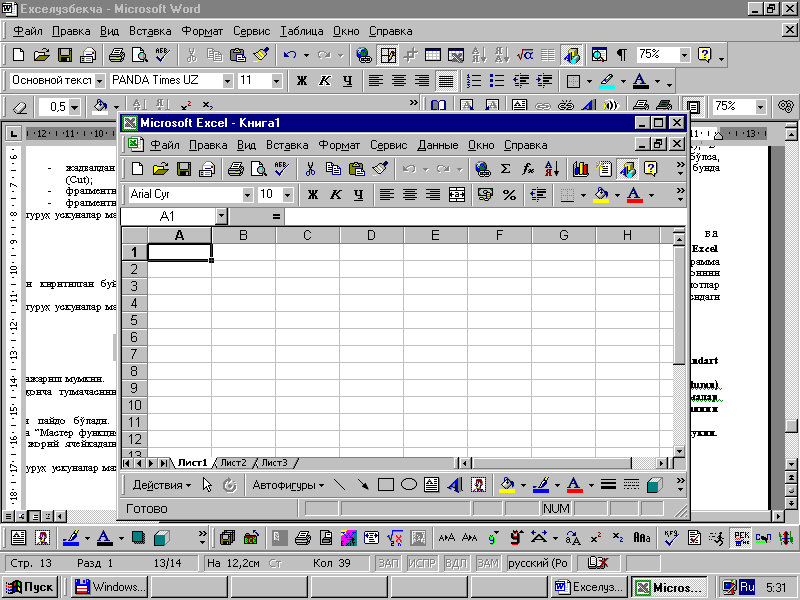Open Excel's Paste Function fx icon
Screen dimensions: 800x600
pyautogui.click(x=528, y=169)
